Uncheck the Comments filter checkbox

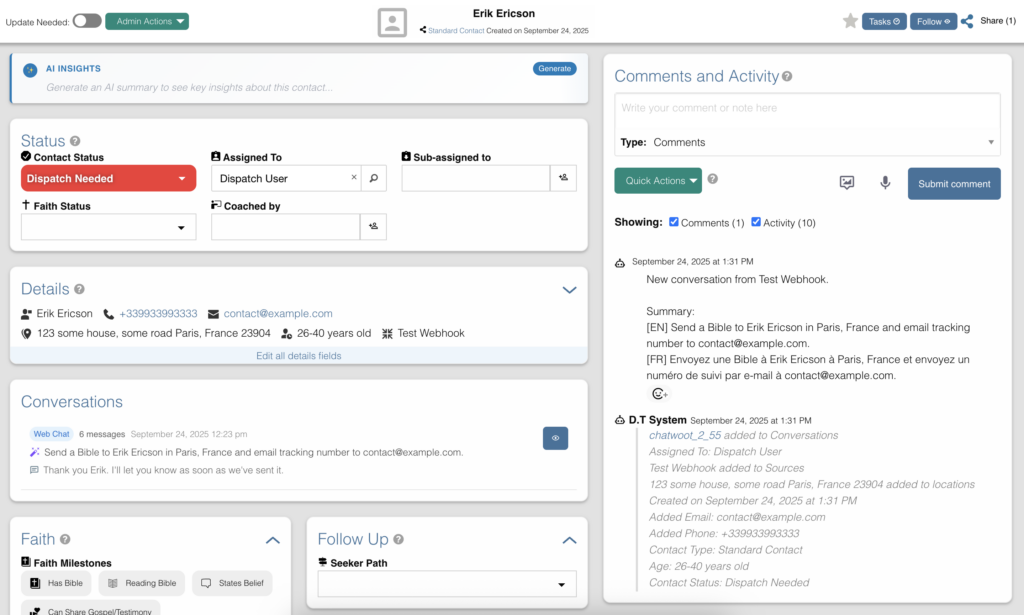[674, 222]
